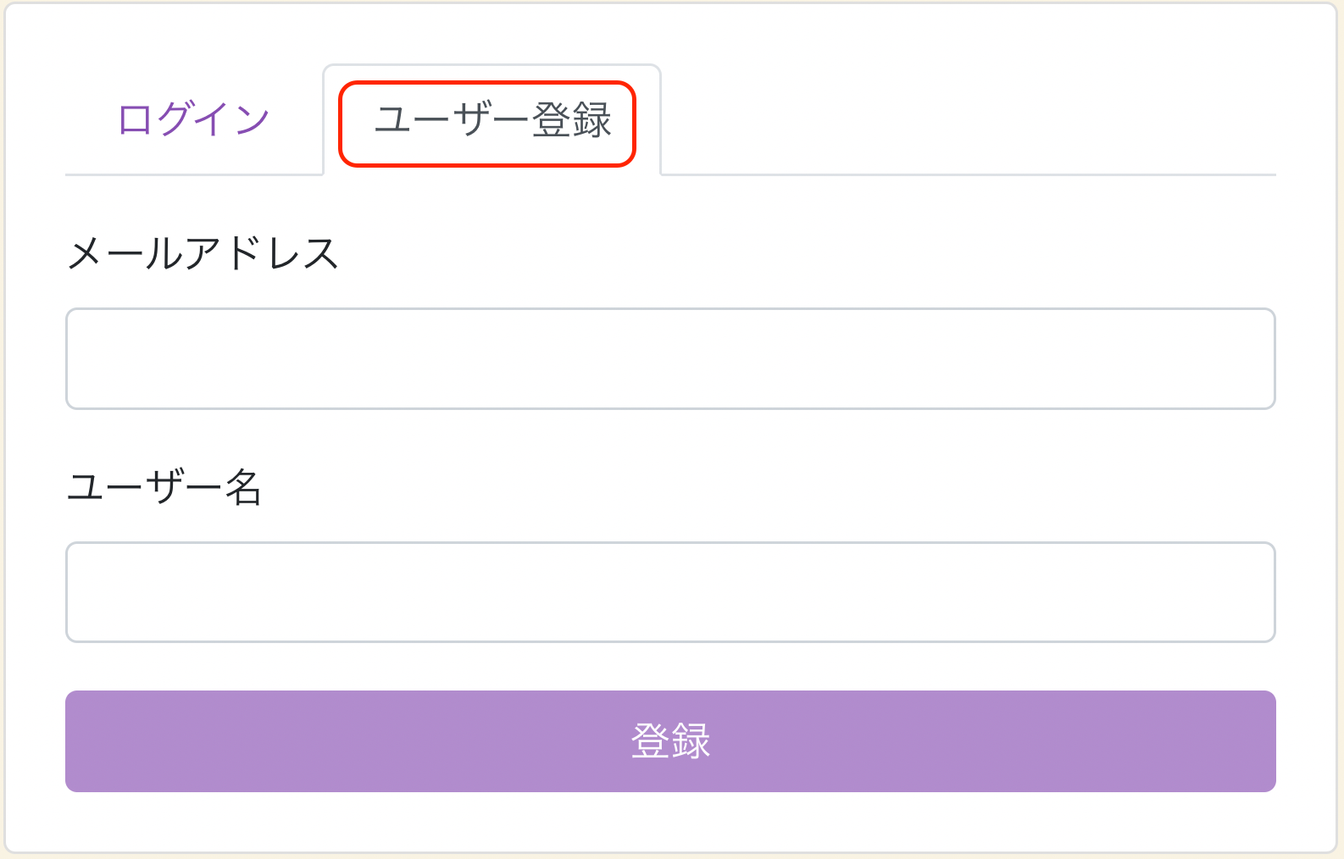Place cursor in username box
The image size is (1344, 859).
(x=670, y=592)
